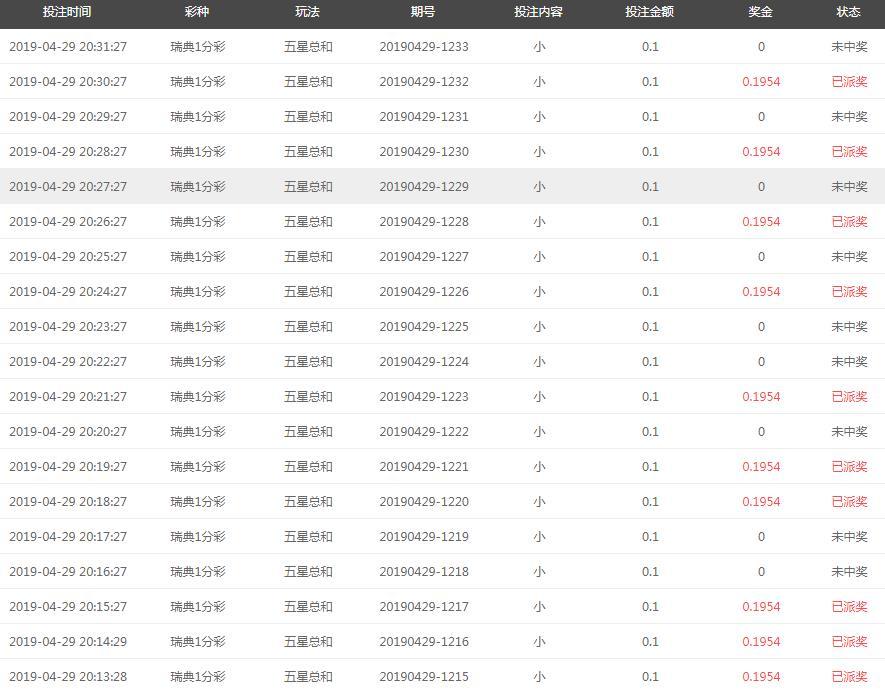
Task: Click 已派奖 status for issue 20190429-1232
Action: click(849, 82)
